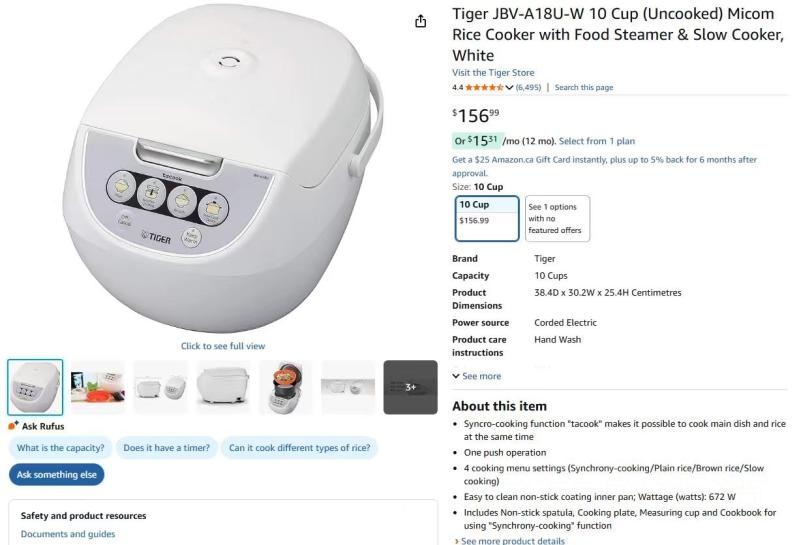799x545 pixels.
Task: Click the share icon above product image
Action: [x=420, y=21]
